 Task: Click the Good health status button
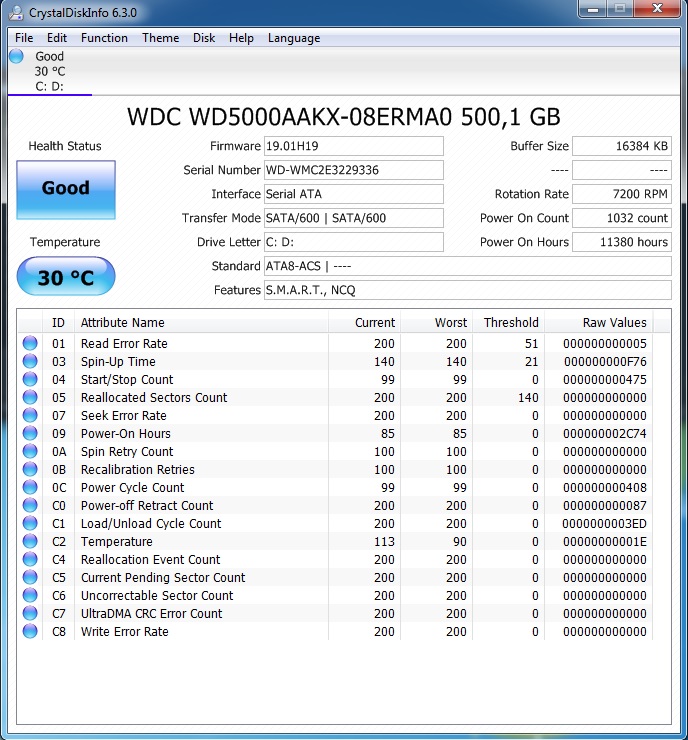pos(66,189)
